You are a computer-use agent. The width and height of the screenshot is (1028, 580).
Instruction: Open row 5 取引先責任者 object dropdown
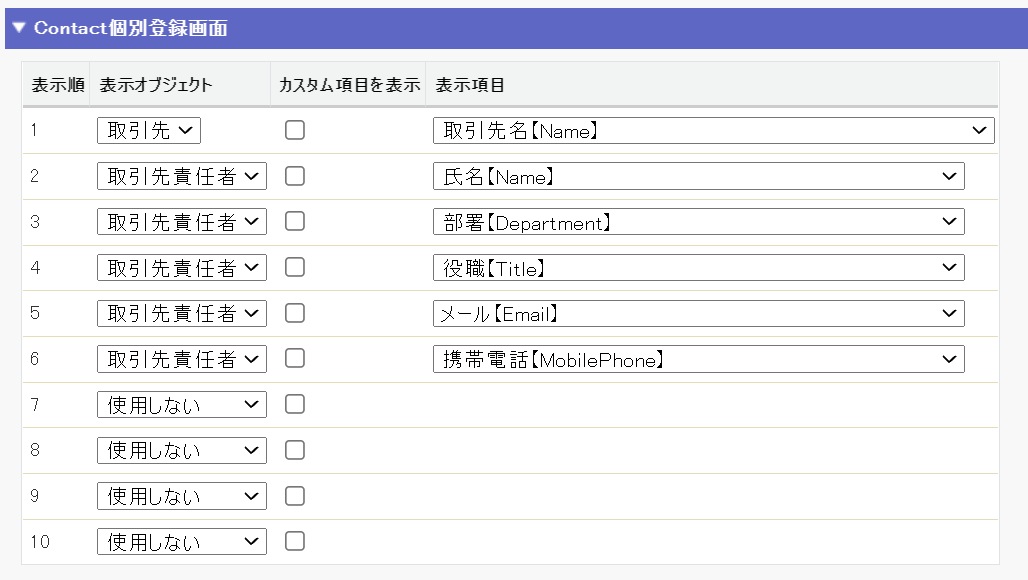click(x=182, y=313)
